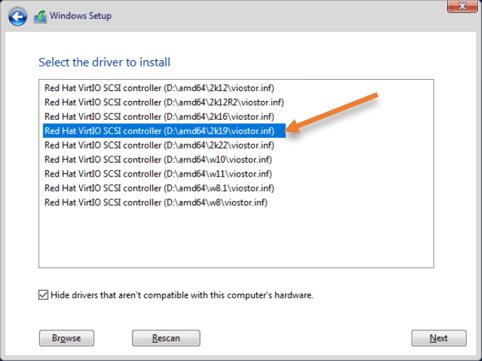
Task: Select the w8\viostor.inf driver entry
Action: (x=156, y=203)
